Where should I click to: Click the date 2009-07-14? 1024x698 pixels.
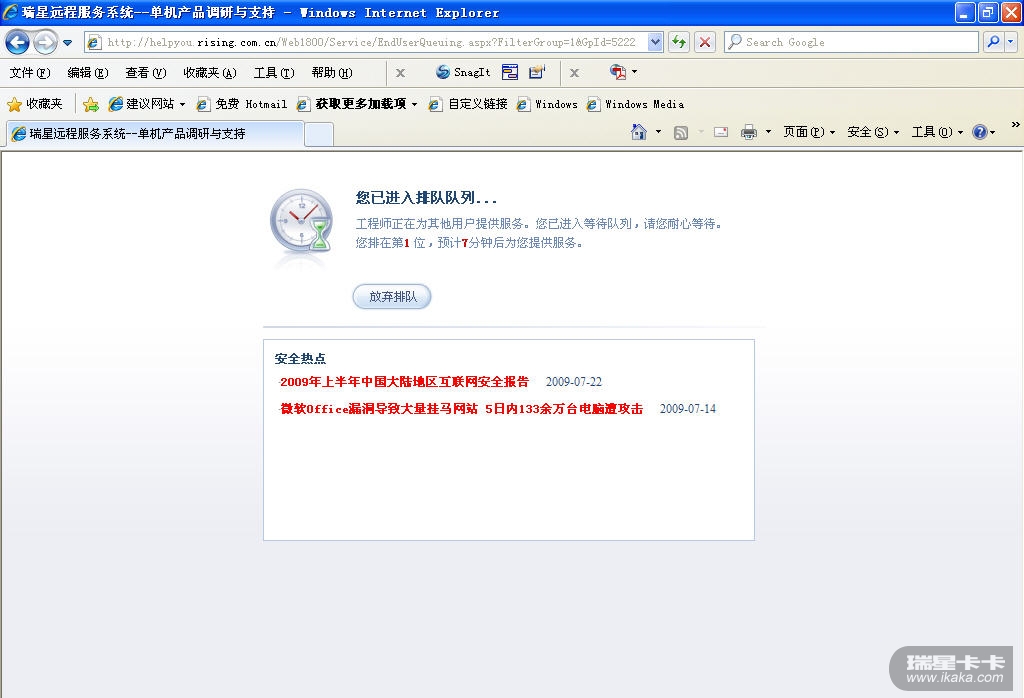tap(688, 409)
